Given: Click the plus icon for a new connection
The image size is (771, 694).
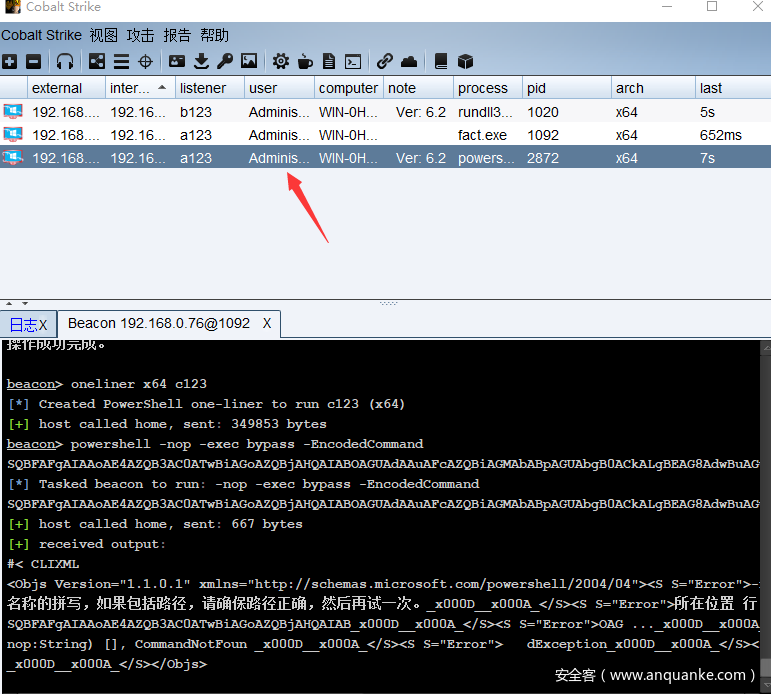Looking at the screenshot, I should pos(9,61).
